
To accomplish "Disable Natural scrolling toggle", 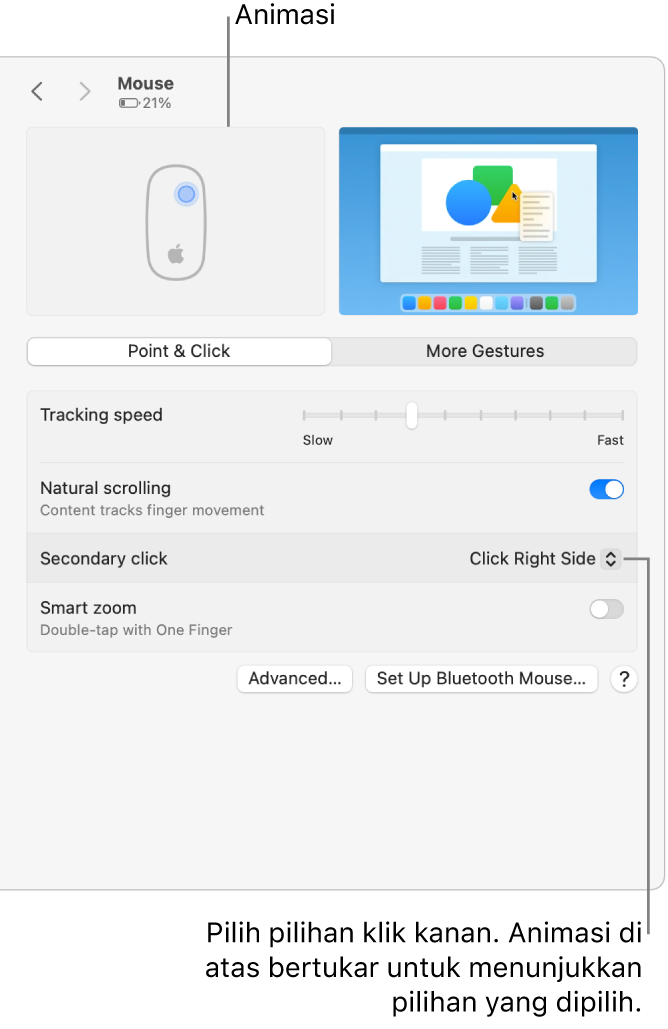I will 606,489.
